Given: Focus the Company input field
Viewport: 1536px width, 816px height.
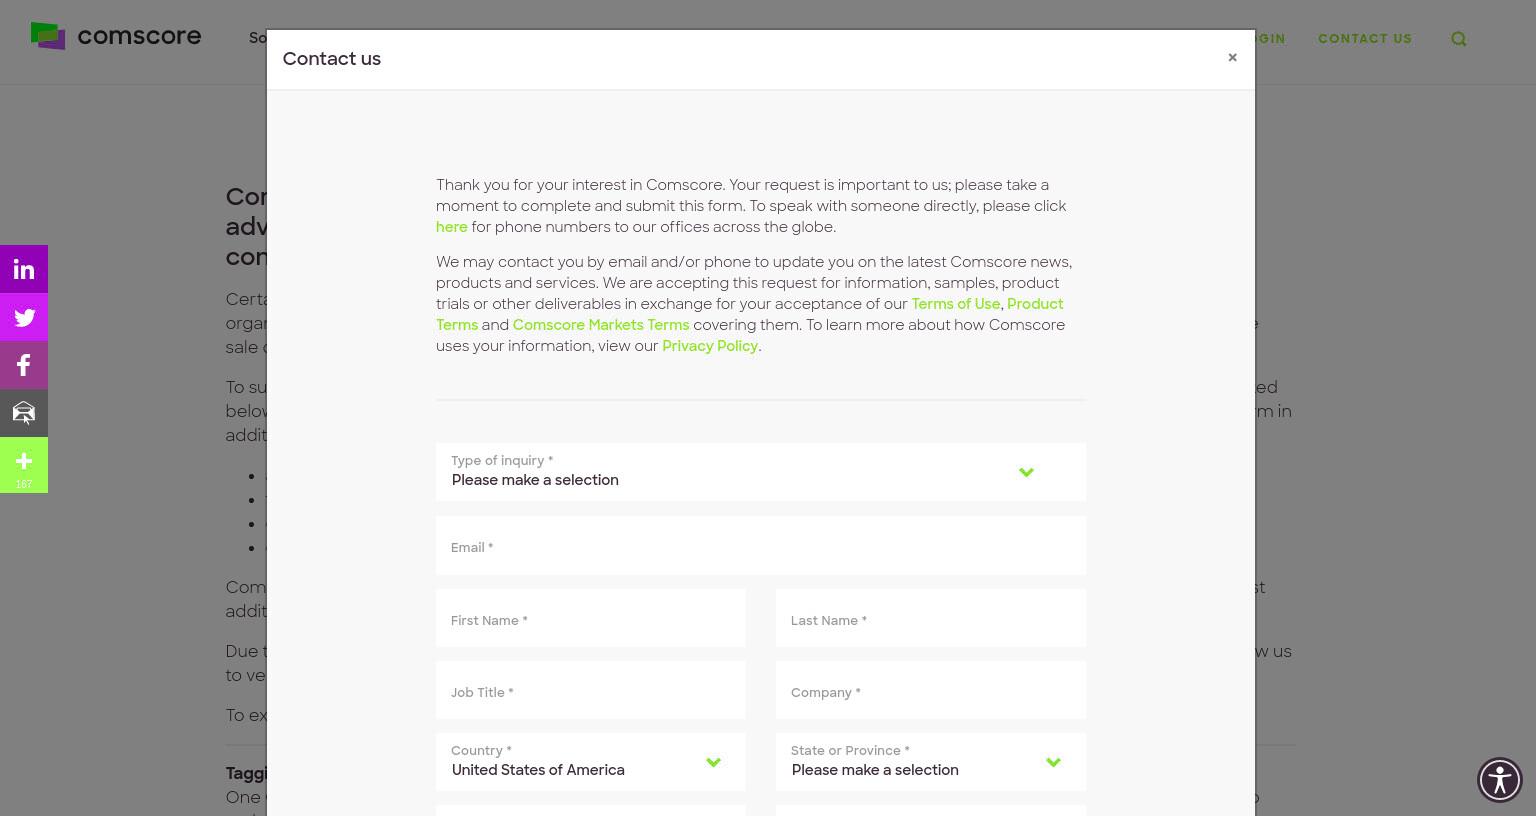Looking at the screenshot, I should (931, 690).
